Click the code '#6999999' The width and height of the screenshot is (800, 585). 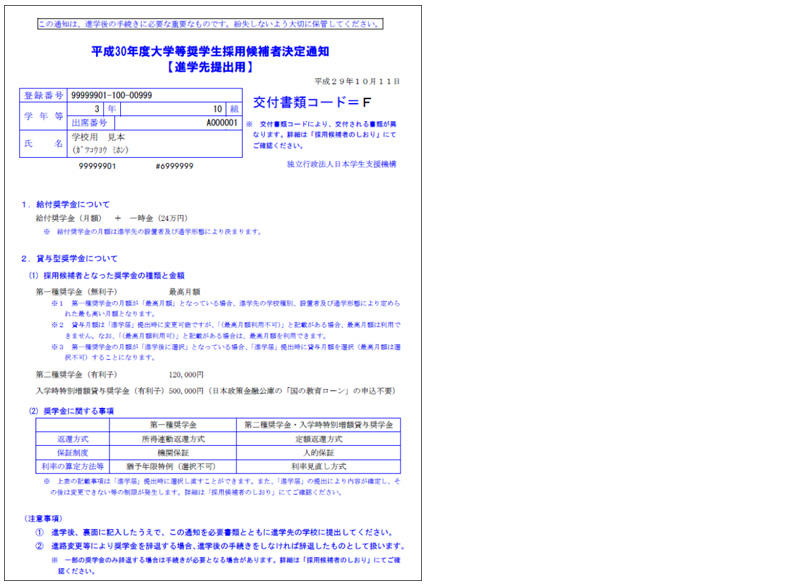174,166
